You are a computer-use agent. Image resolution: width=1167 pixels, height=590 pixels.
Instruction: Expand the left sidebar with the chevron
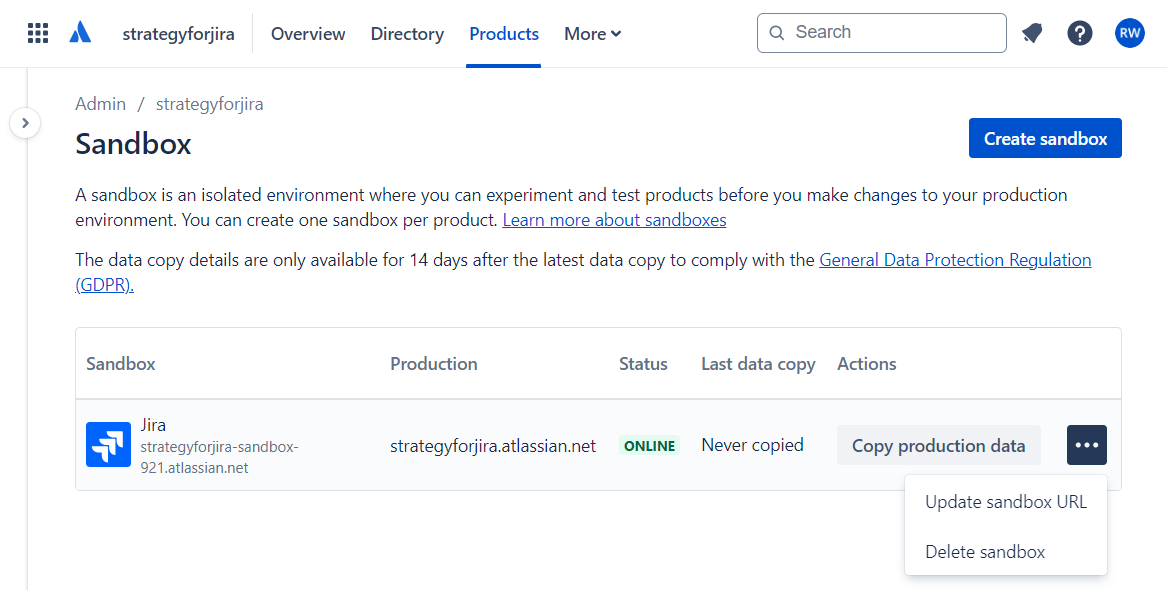pyautogui.click(x=24, y=122)
